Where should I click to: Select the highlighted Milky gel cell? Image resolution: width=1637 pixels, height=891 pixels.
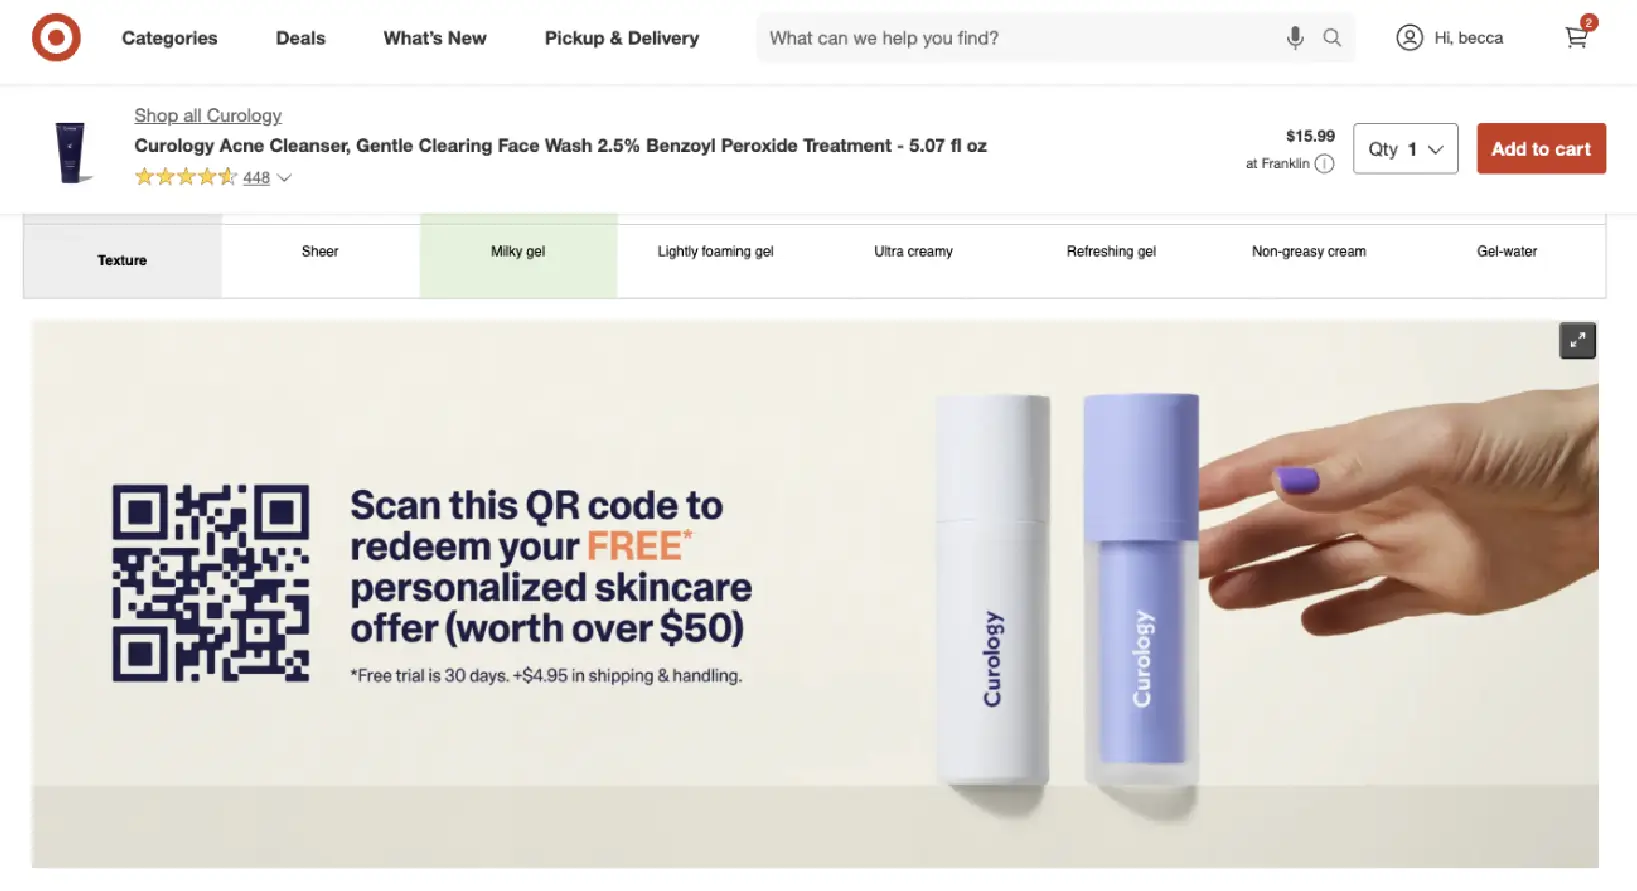pos(518,256)
